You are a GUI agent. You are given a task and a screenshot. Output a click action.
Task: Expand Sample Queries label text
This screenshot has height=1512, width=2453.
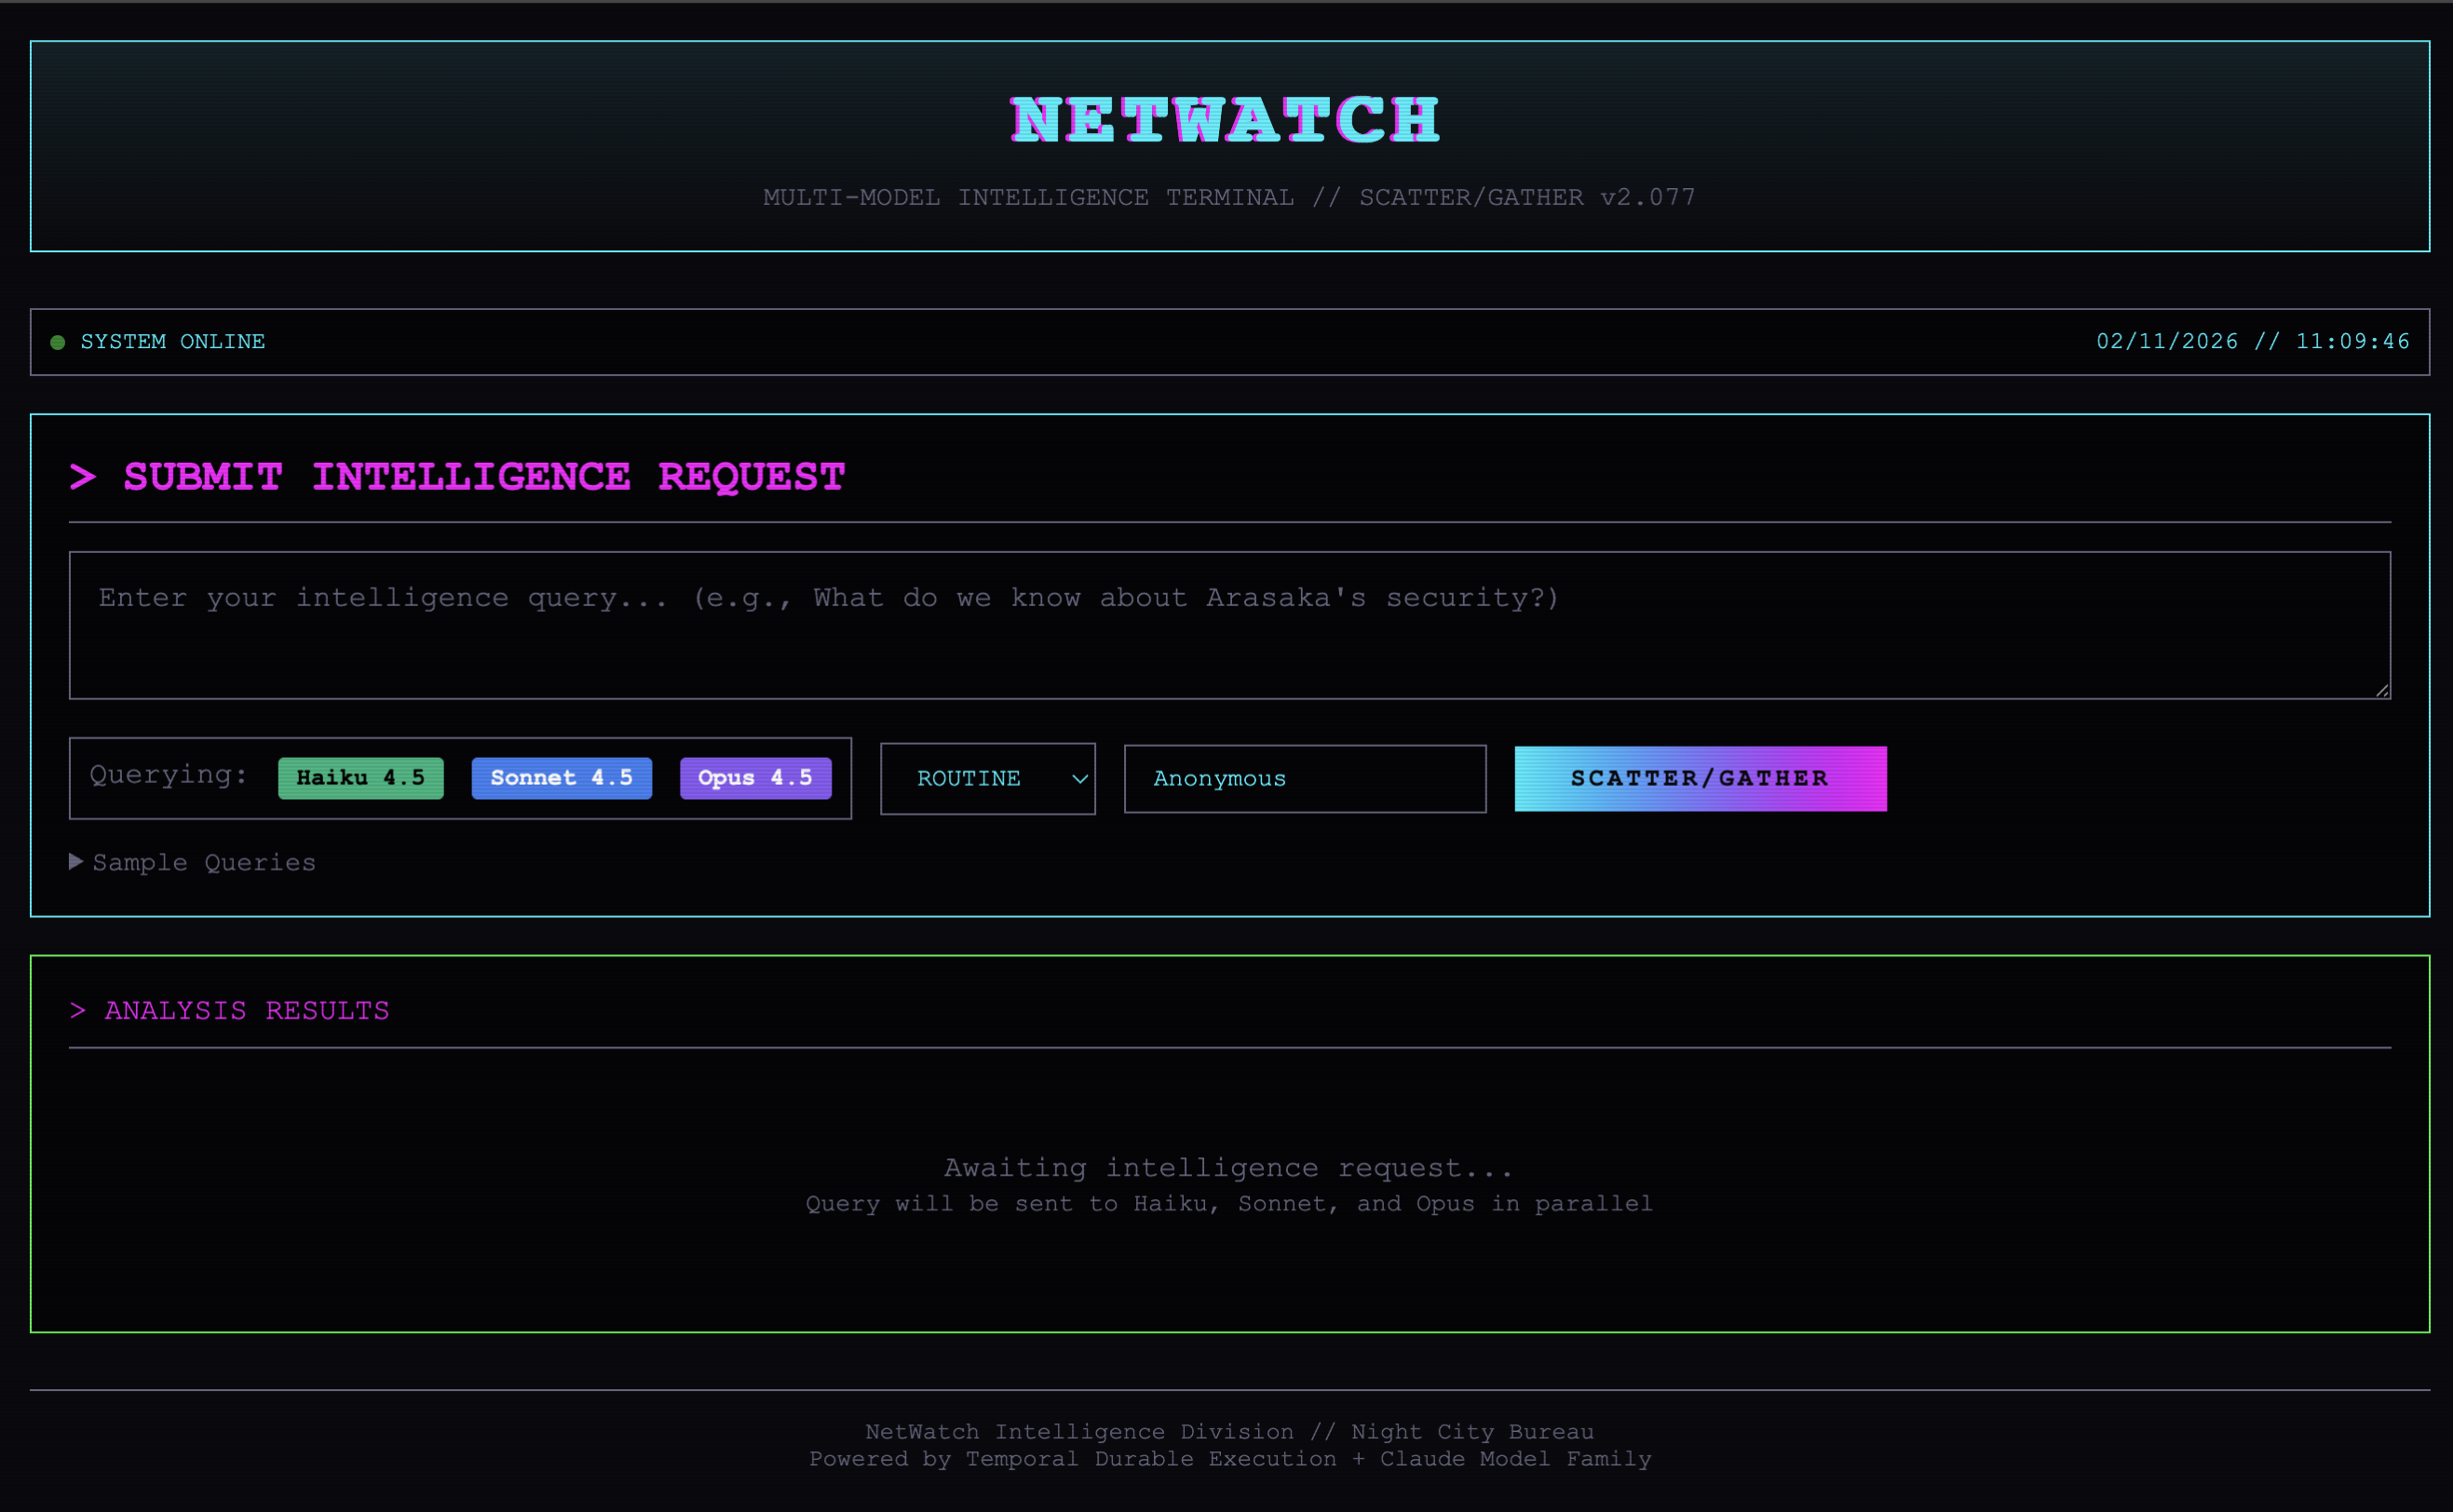pyautogui.click(x=204, y=863)
